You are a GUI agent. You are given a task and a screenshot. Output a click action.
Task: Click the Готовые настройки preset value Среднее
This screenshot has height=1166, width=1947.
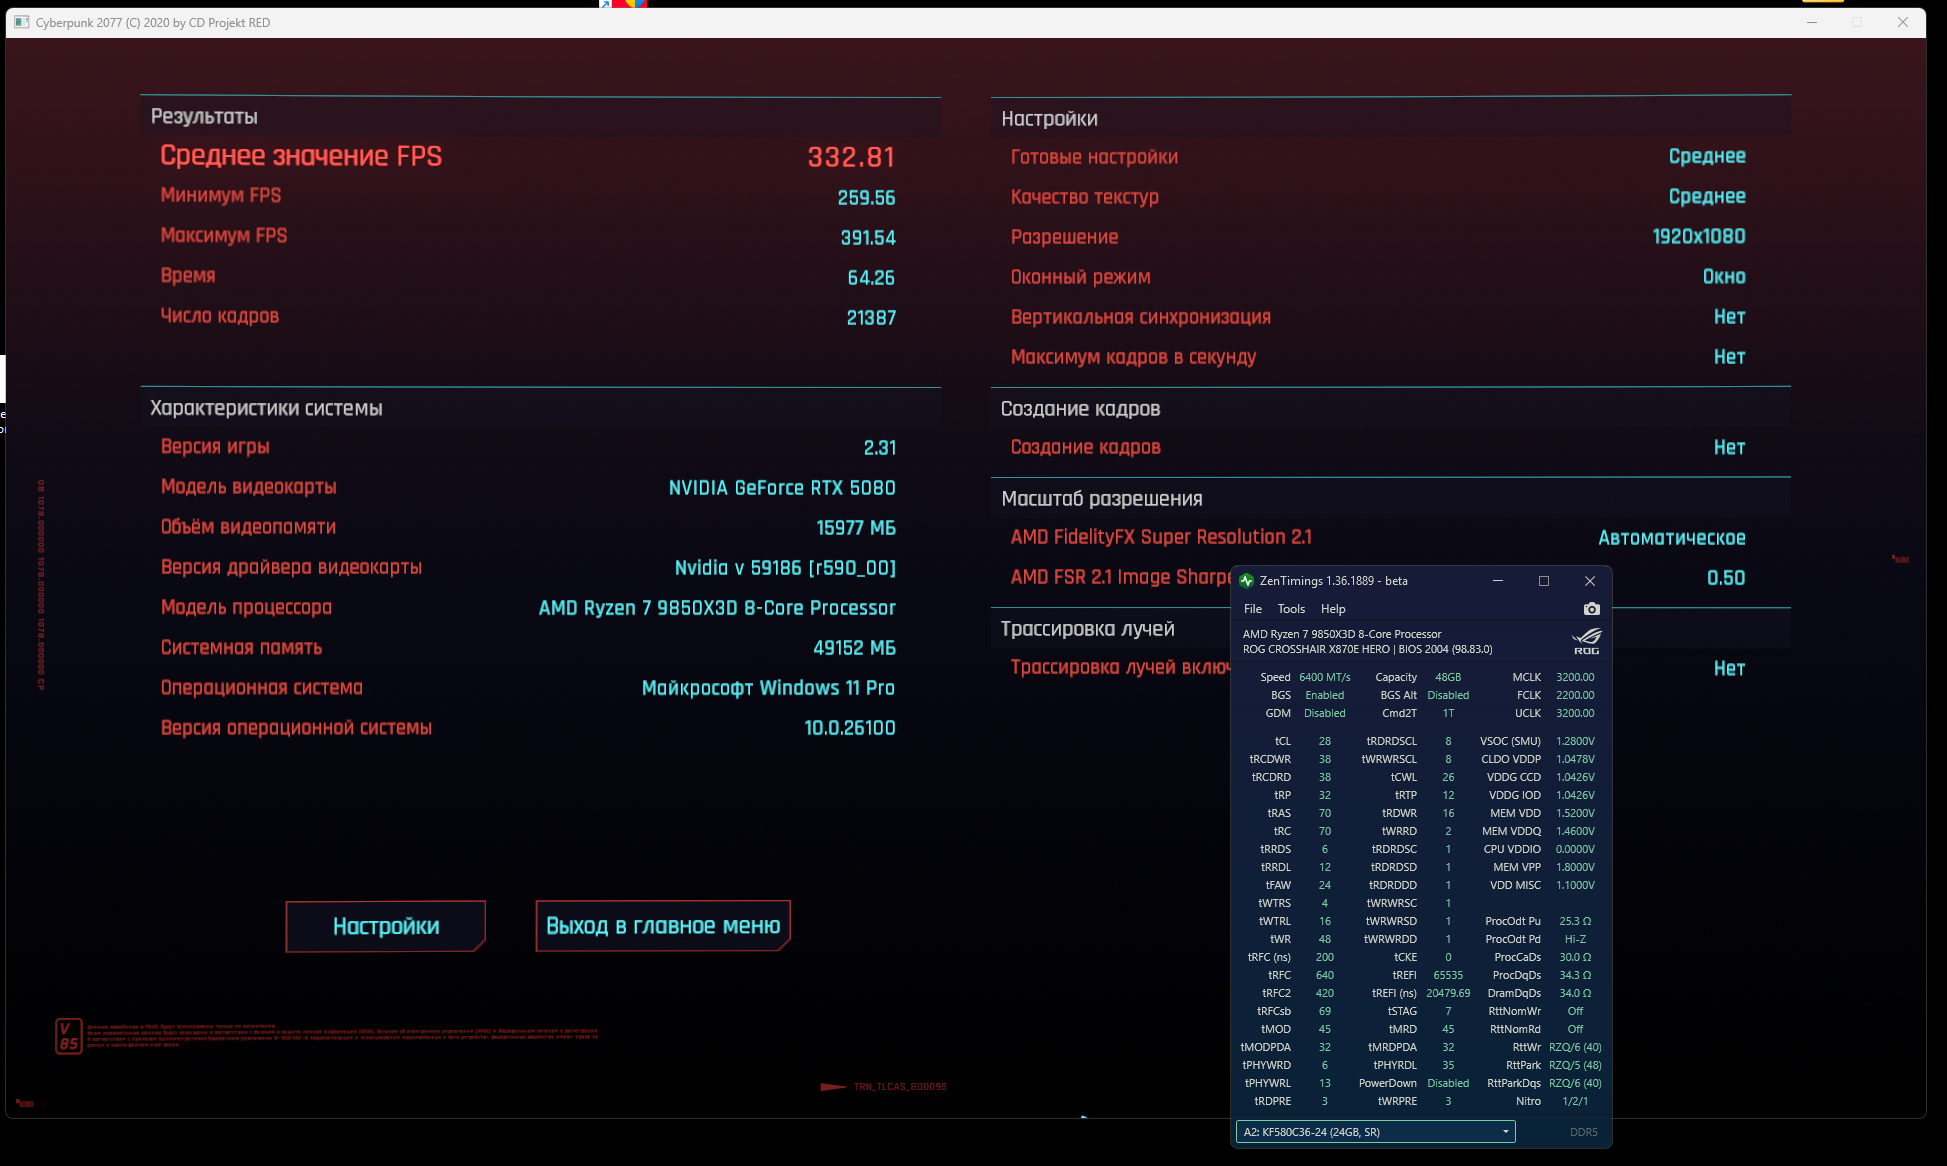click(1706, 156)
